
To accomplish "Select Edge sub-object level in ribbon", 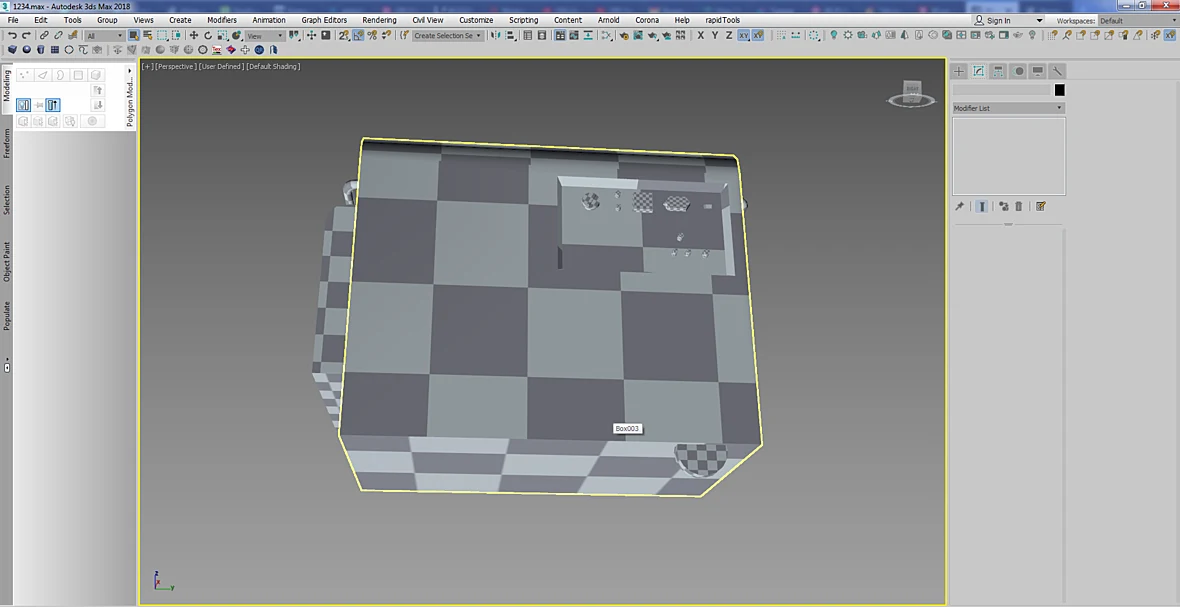I will tap(42, 74).
